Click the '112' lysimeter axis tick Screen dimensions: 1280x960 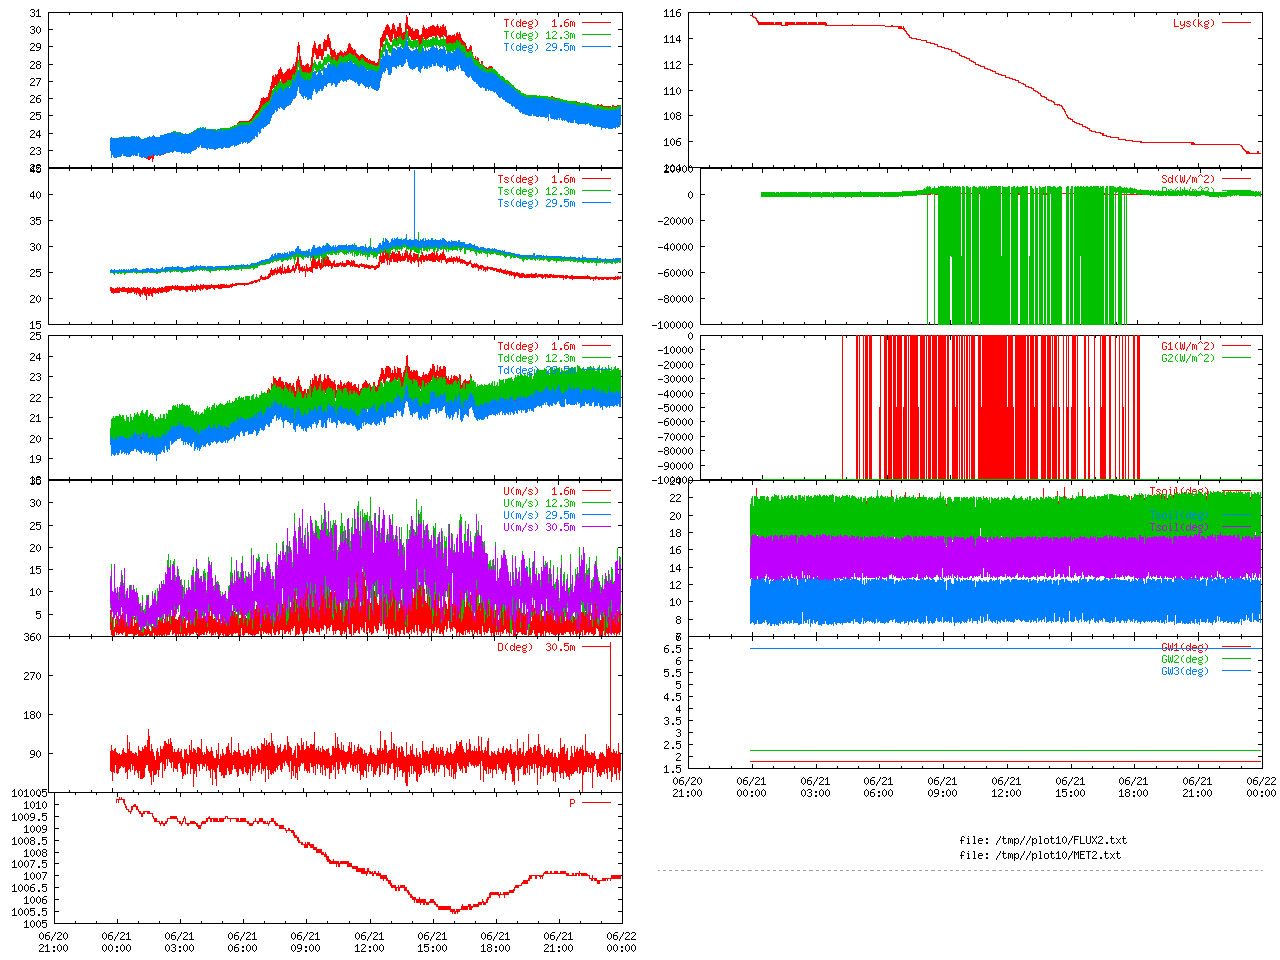(672, 65)
